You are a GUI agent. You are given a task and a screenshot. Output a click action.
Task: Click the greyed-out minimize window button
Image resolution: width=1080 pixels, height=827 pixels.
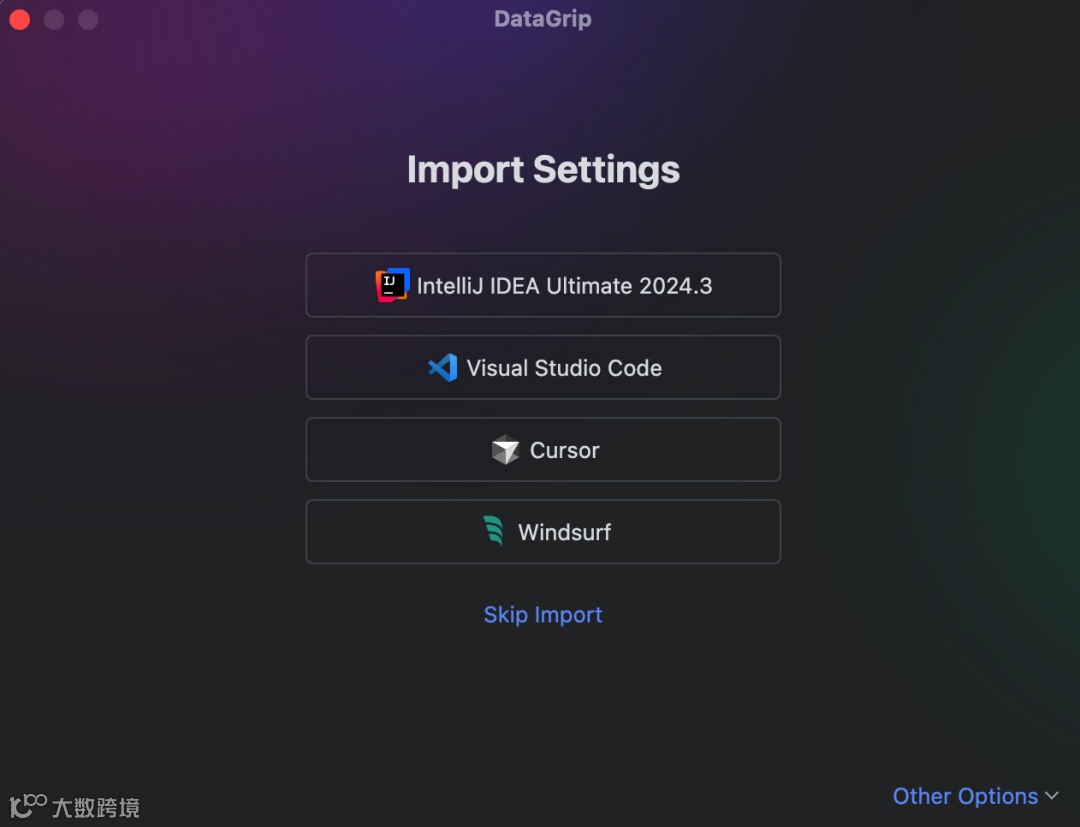point(54,20)
